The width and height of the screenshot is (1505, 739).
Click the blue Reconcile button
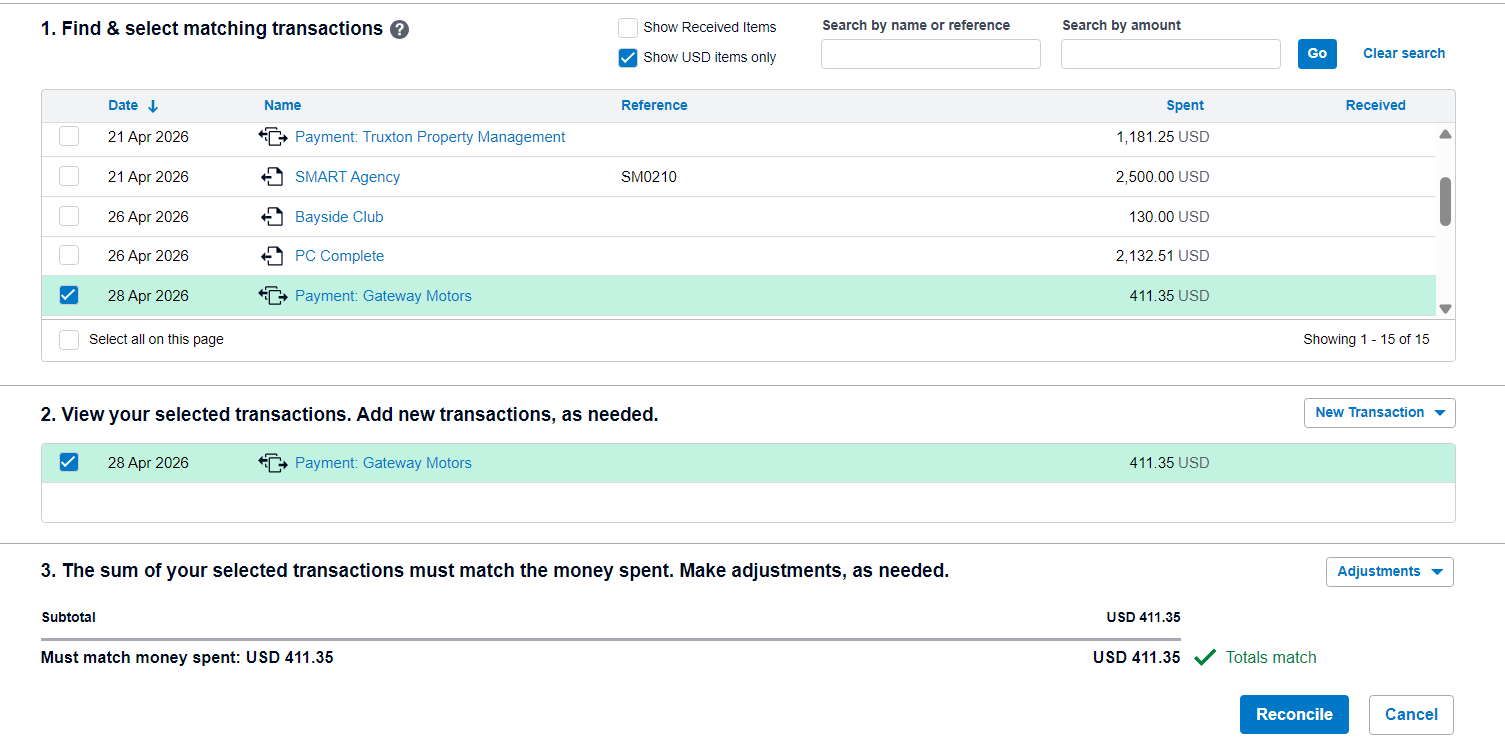(x=1294, y=714)
